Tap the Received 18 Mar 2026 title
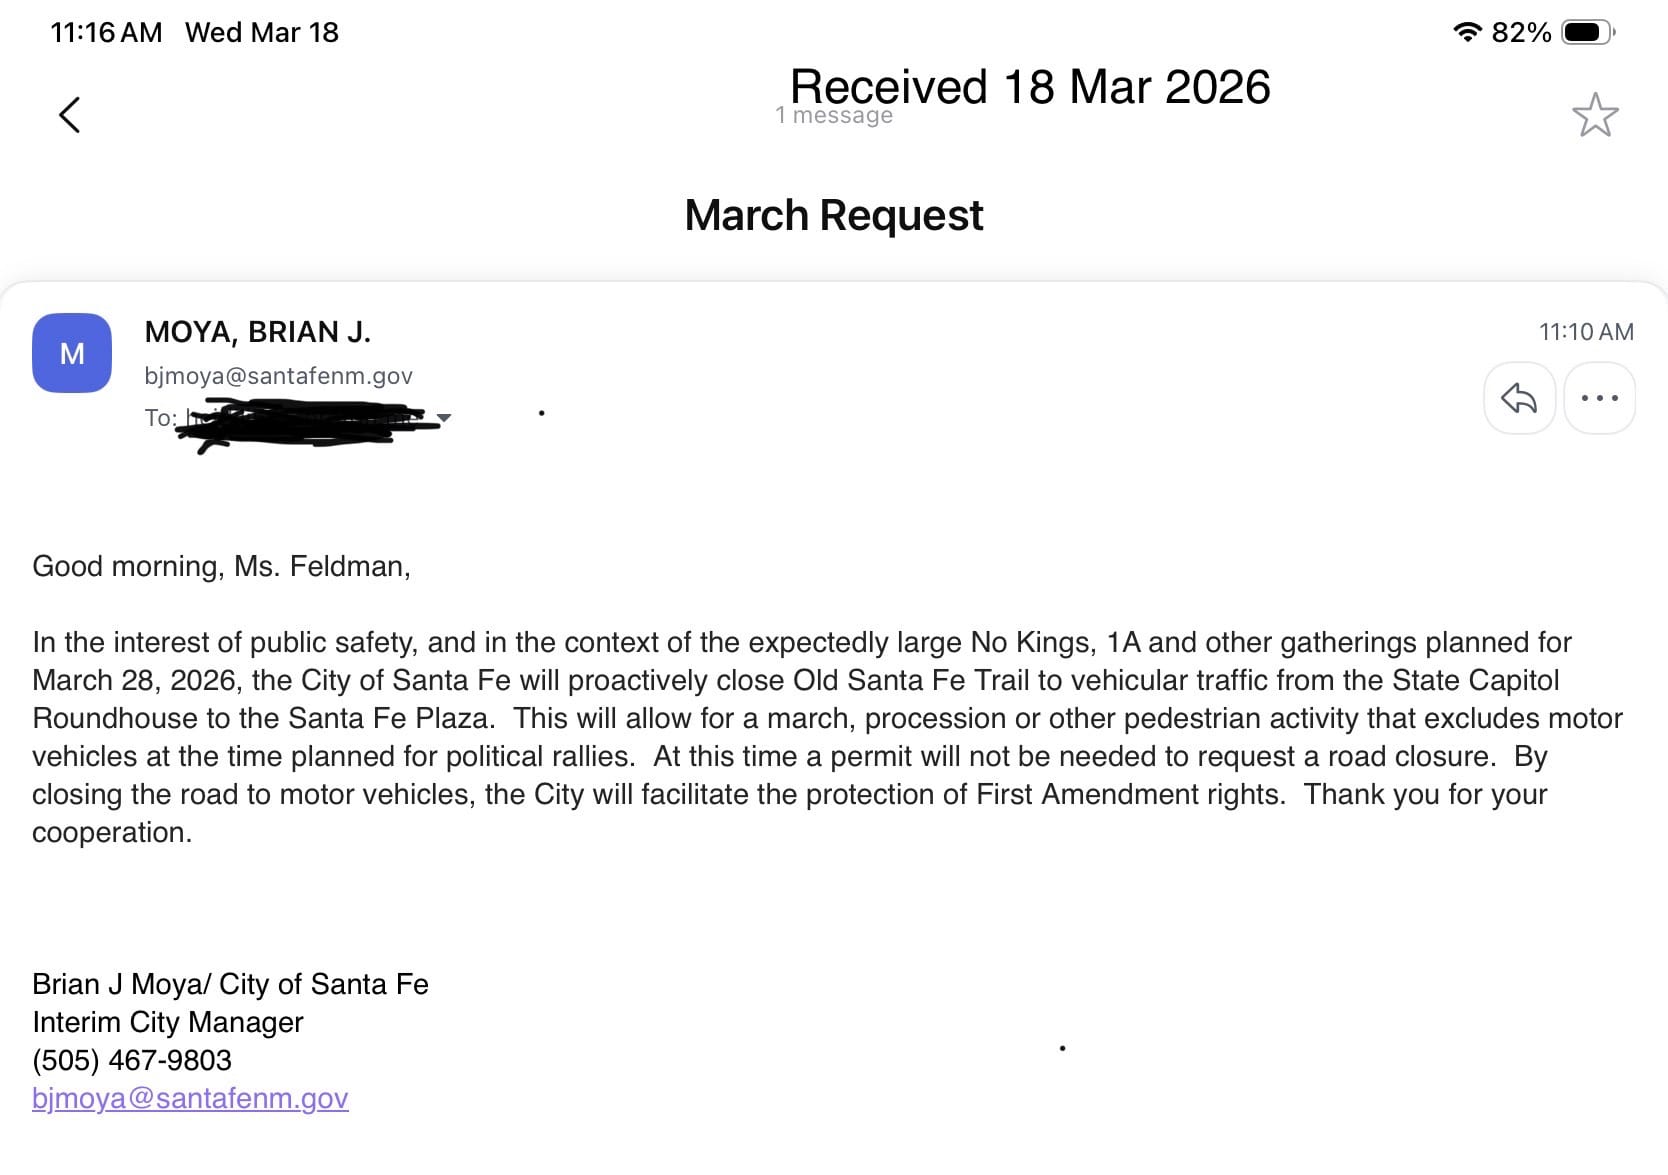 point(1030,87)
